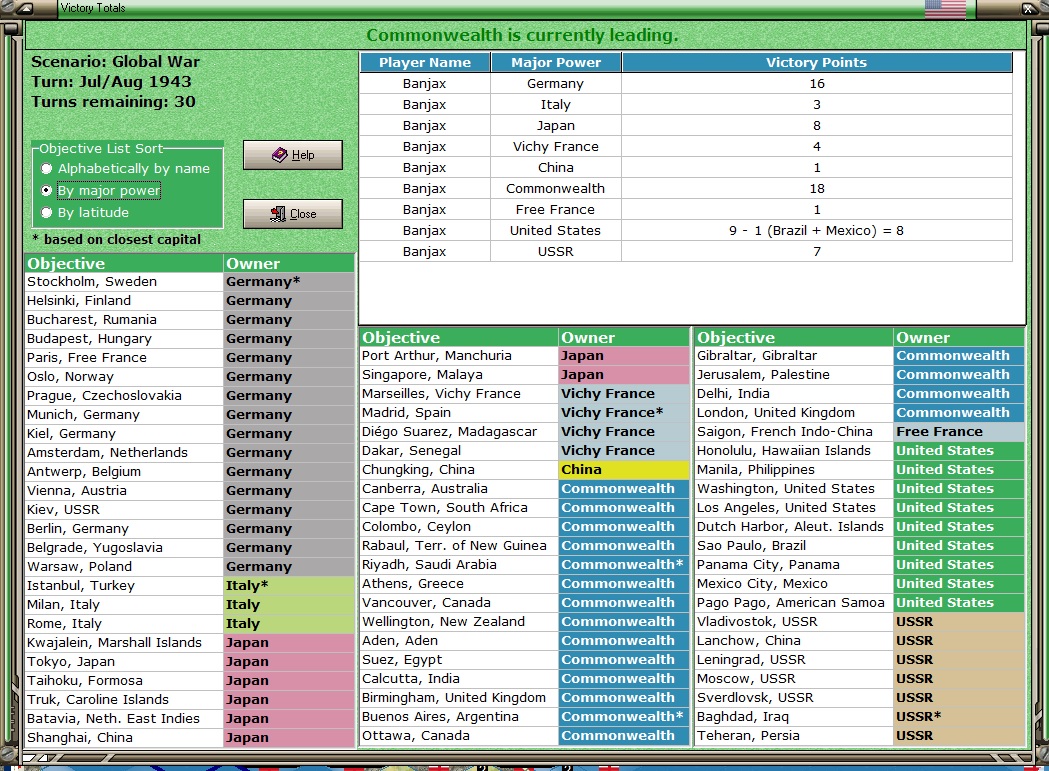Select Paris, Free France objective

[x=124, y=357]
